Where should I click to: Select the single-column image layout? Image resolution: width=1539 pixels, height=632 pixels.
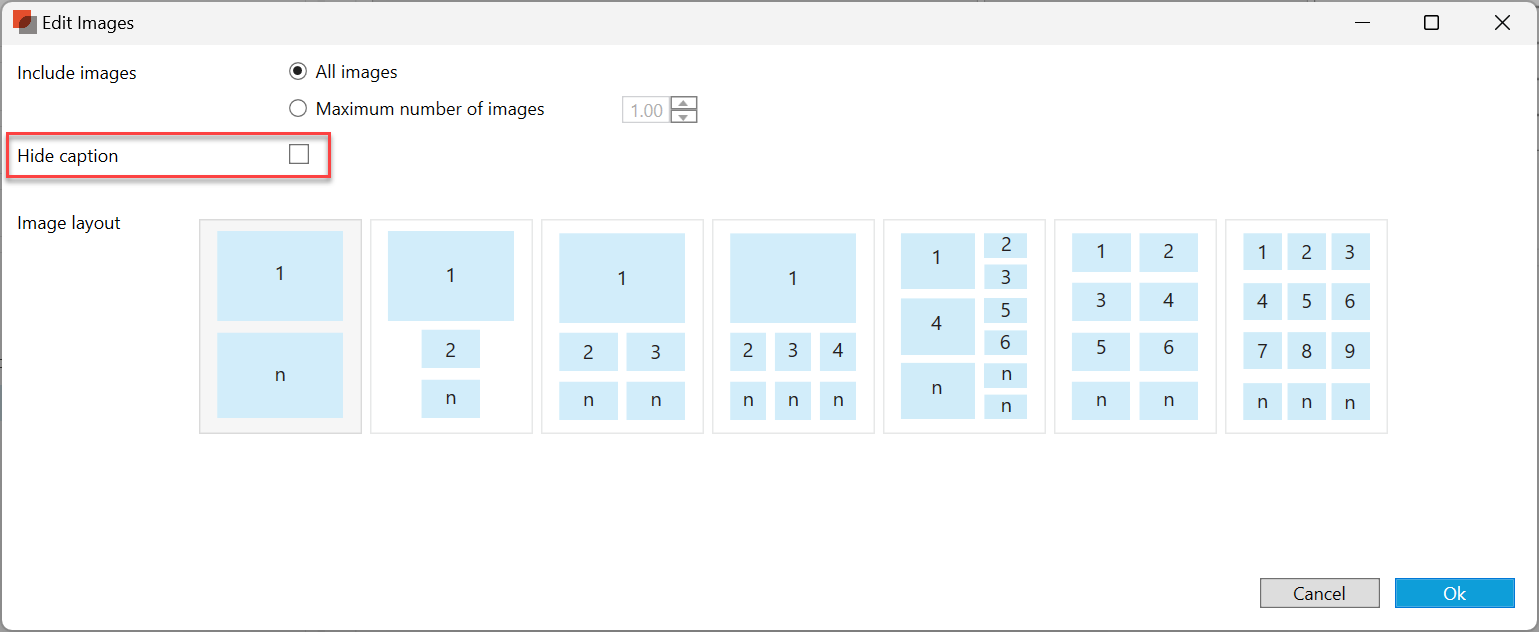tap(280, 326)
